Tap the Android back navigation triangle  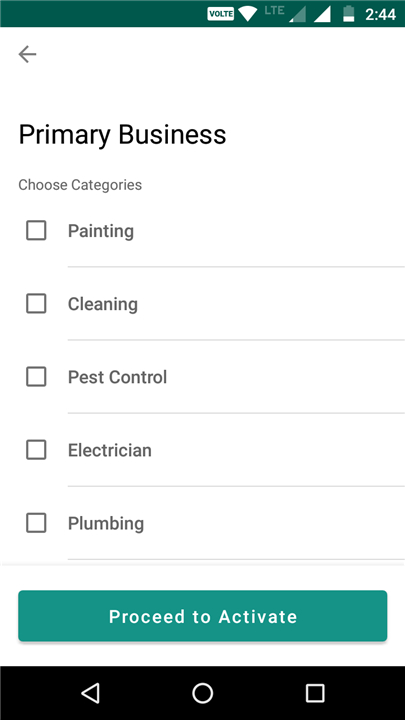[90, 693]
